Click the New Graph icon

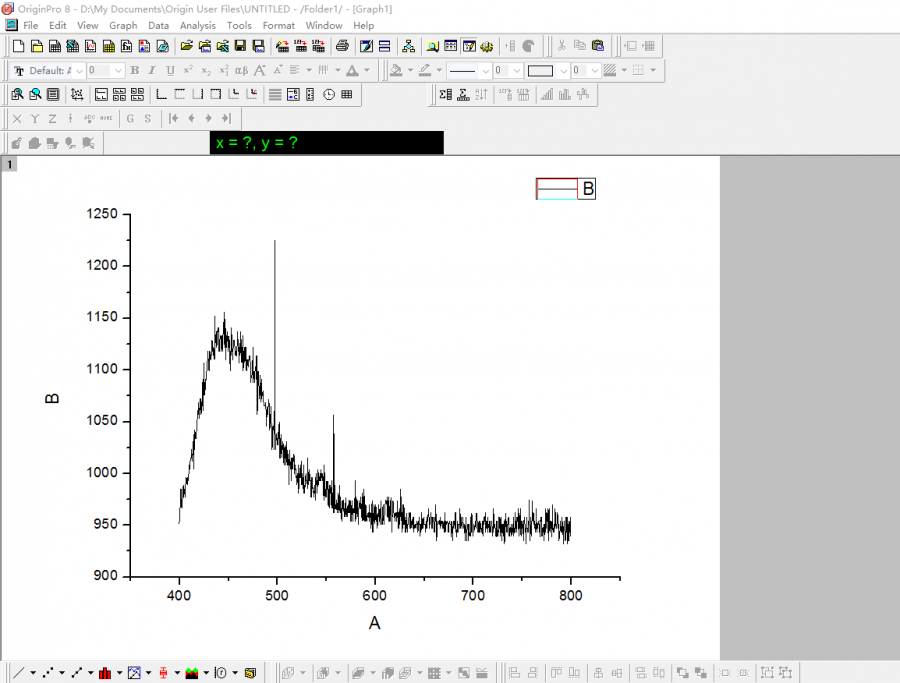tap(91, 46)
